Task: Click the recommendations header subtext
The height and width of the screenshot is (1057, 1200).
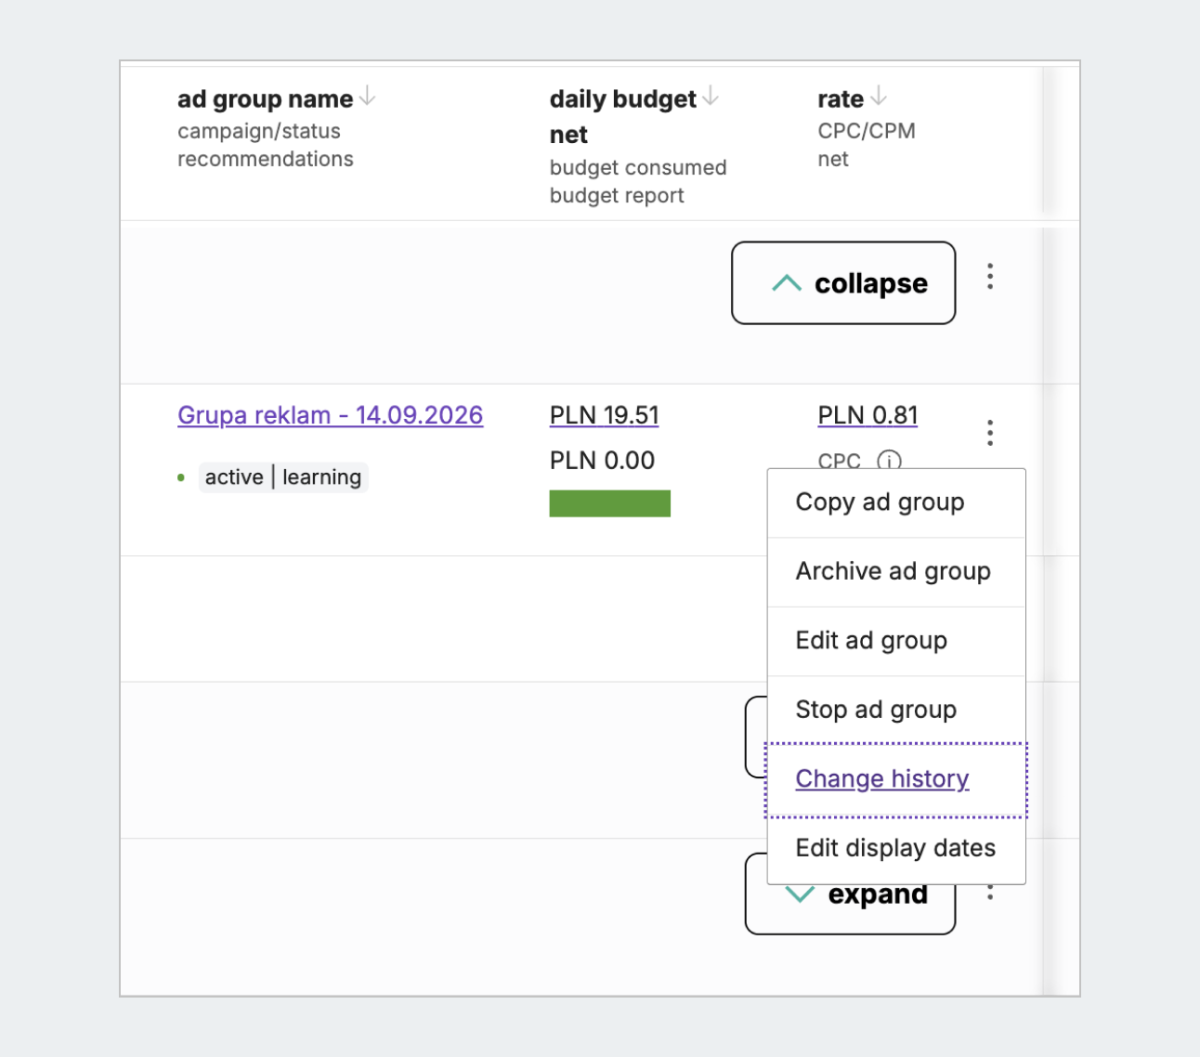Action: 265,159
